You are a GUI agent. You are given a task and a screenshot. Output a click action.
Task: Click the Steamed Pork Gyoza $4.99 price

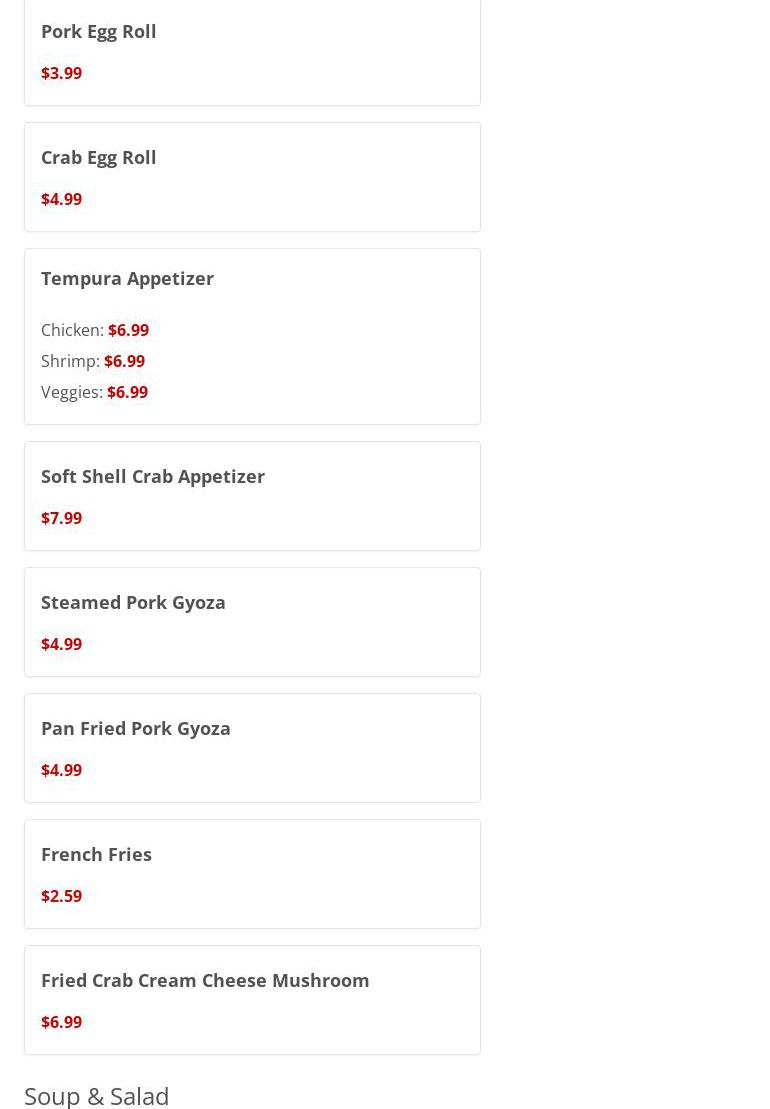[x=62, y=644]
